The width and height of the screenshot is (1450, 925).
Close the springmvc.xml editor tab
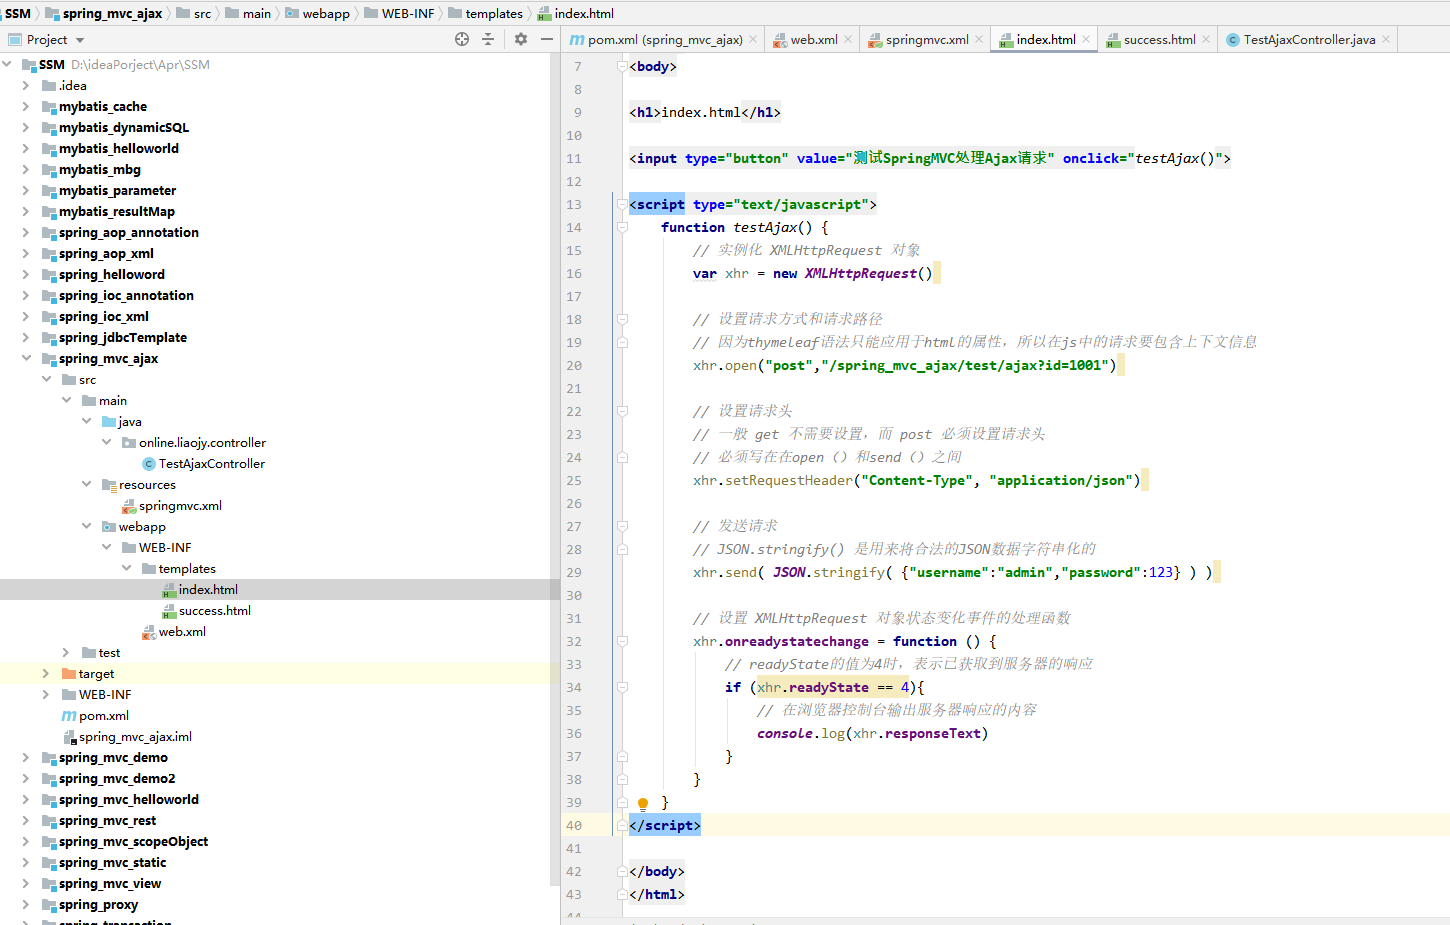tap(979, 40)
